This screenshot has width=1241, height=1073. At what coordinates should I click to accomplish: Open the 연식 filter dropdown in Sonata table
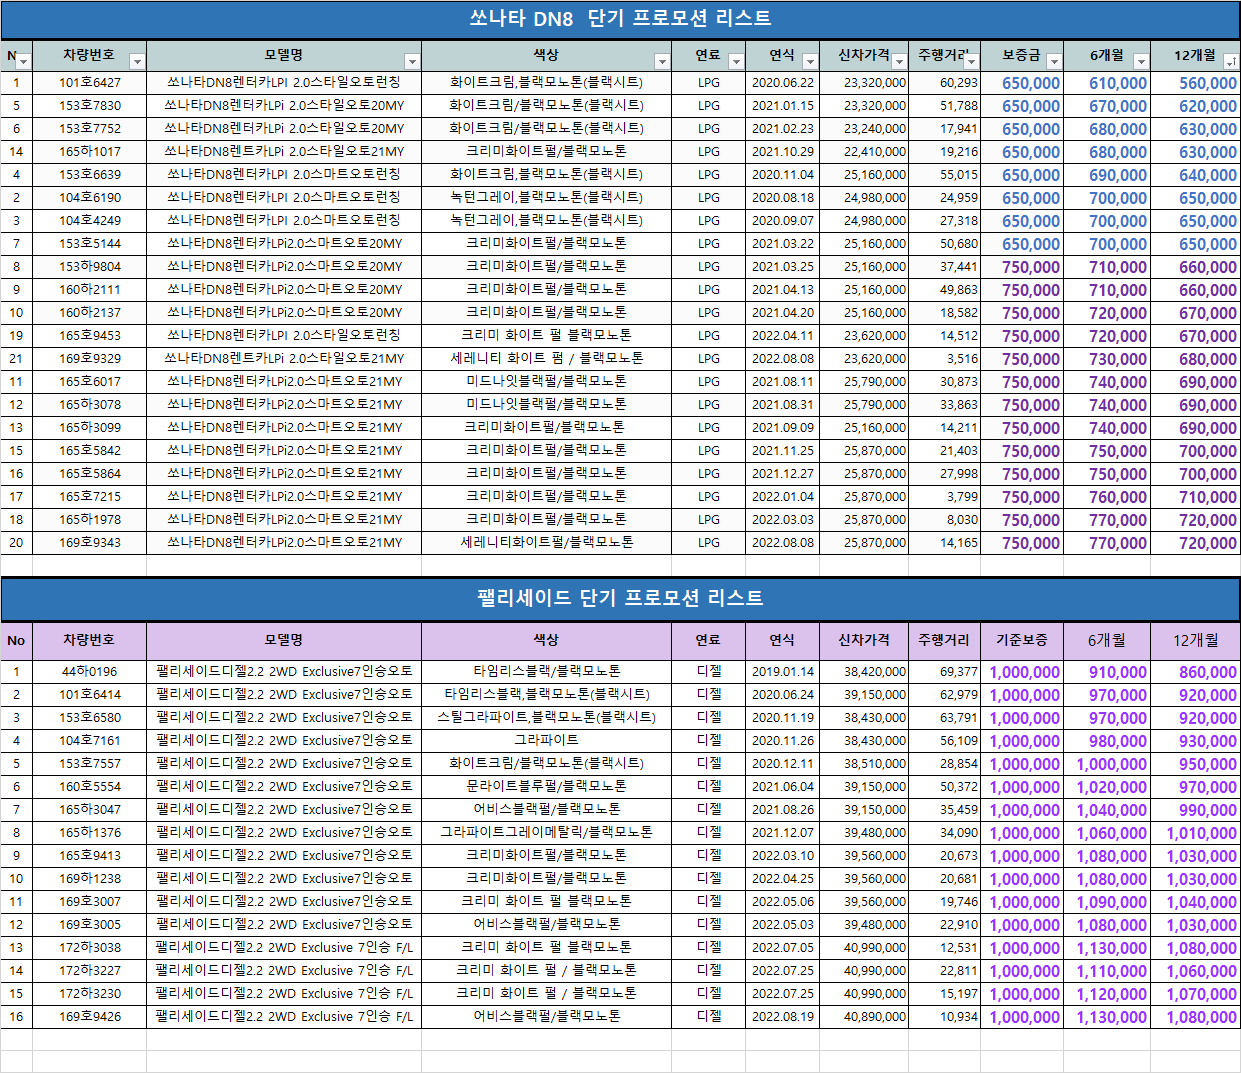pyautogui.click(x=809, y=62)
